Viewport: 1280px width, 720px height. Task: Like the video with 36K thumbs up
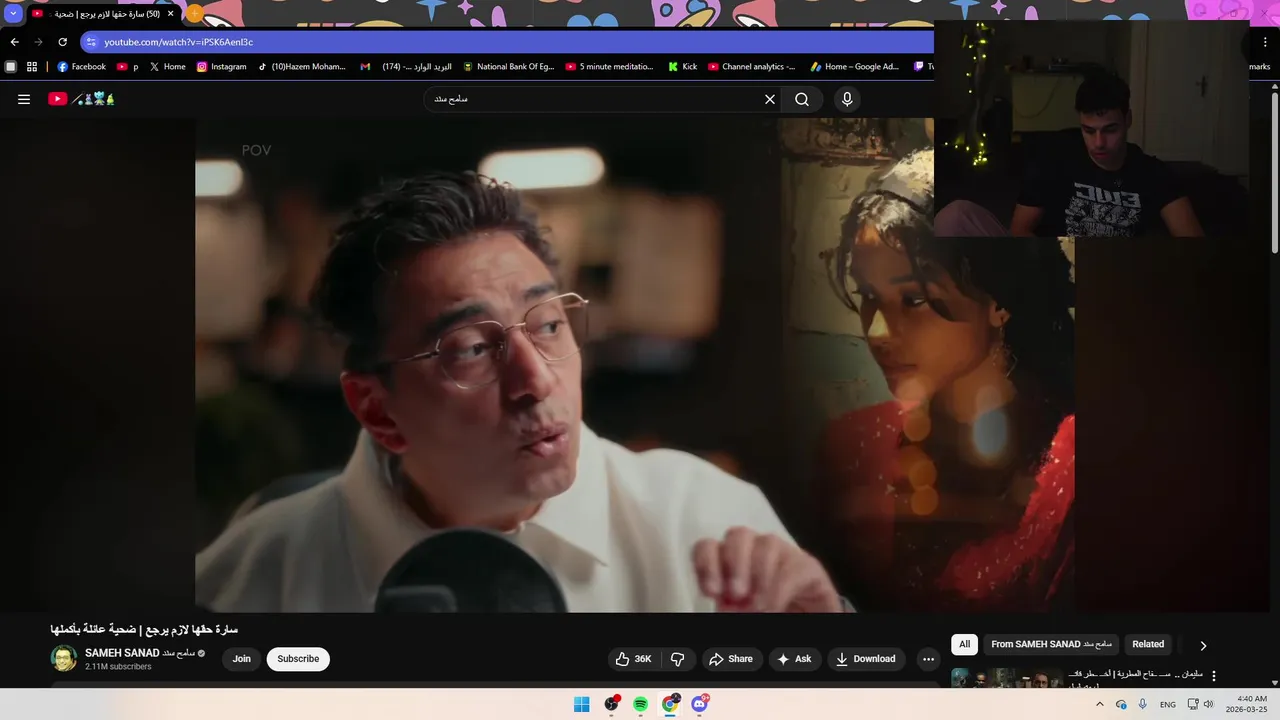click(x=633, y=659)
